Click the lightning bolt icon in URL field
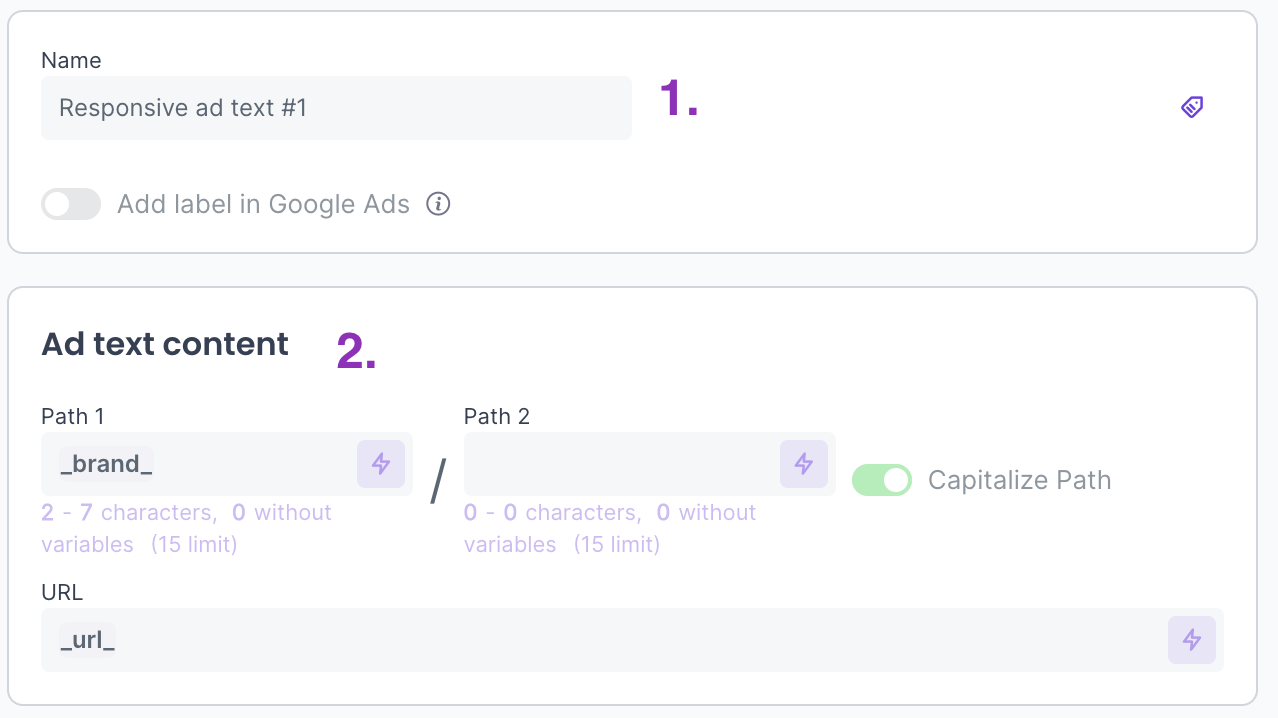This screenshot has width=1278, height=718. pos(1192,640)
